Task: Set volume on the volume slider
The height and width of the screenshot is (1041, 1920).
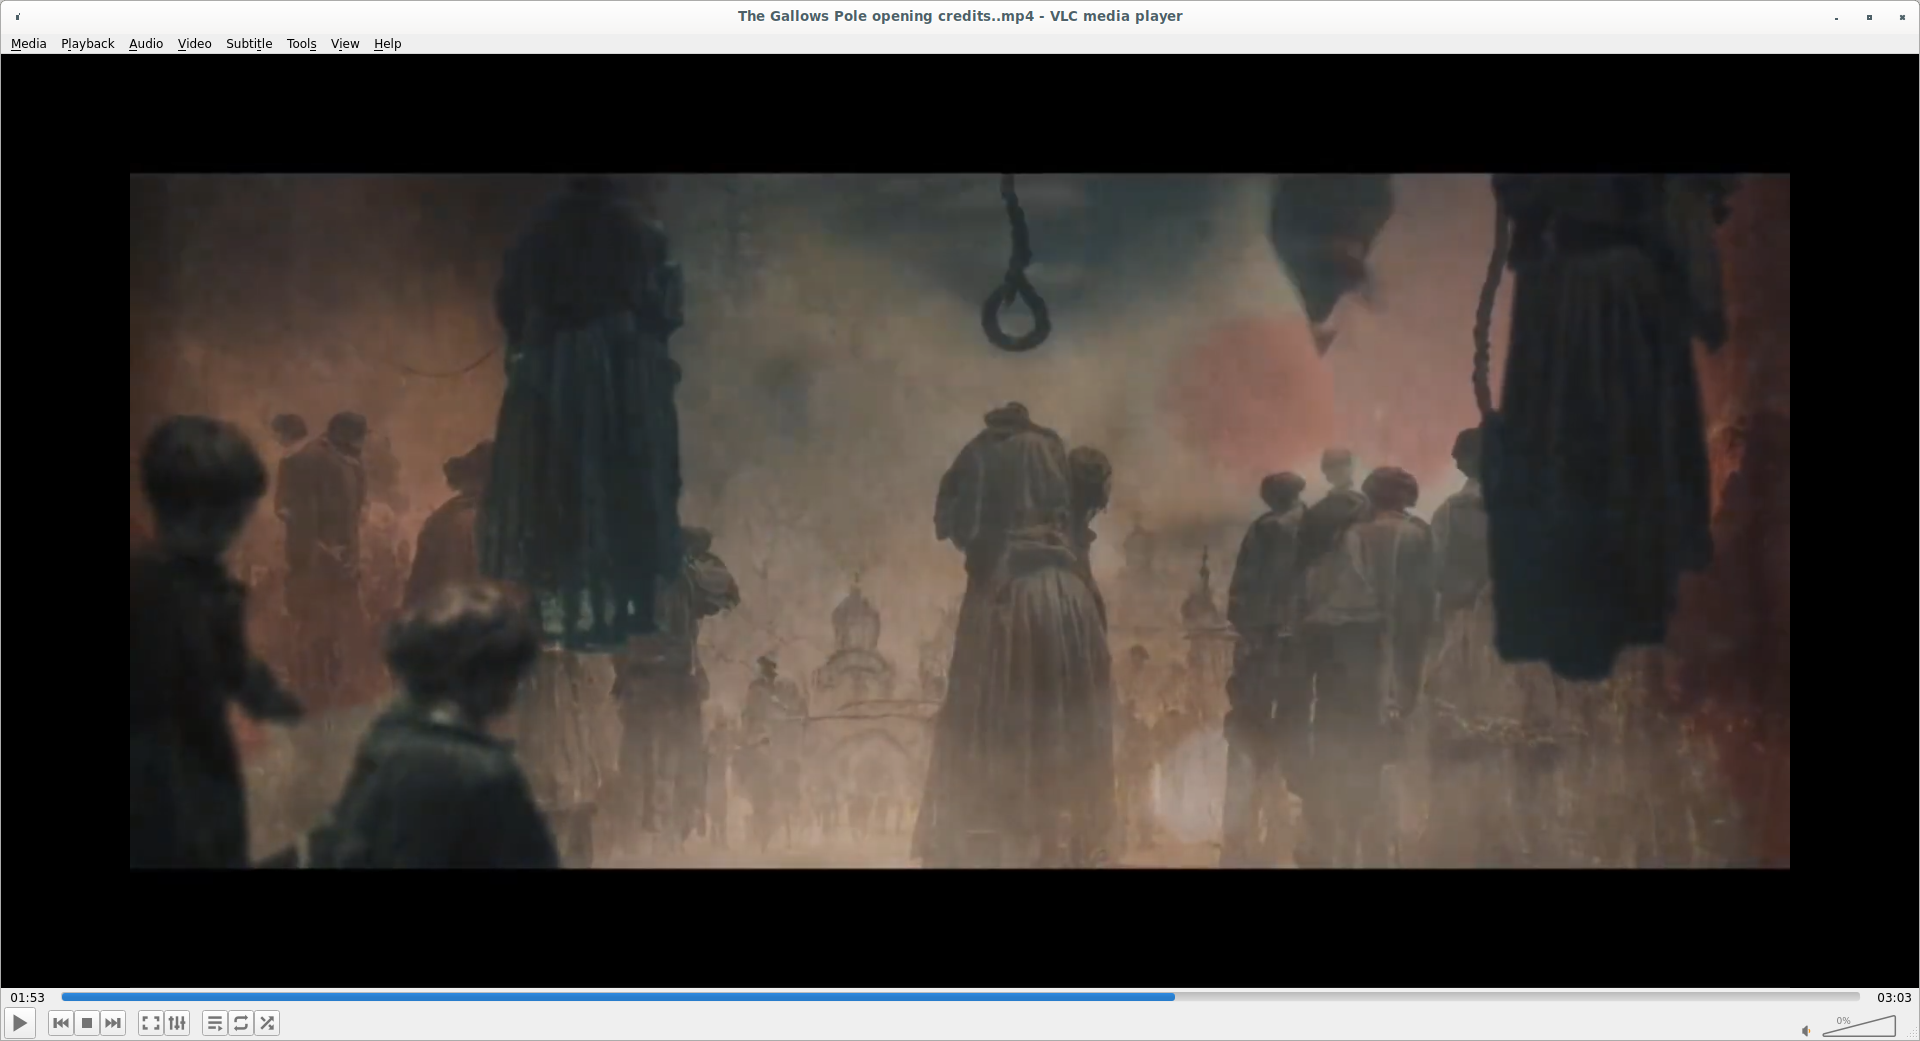Action: click(x=1859, y=1026)
